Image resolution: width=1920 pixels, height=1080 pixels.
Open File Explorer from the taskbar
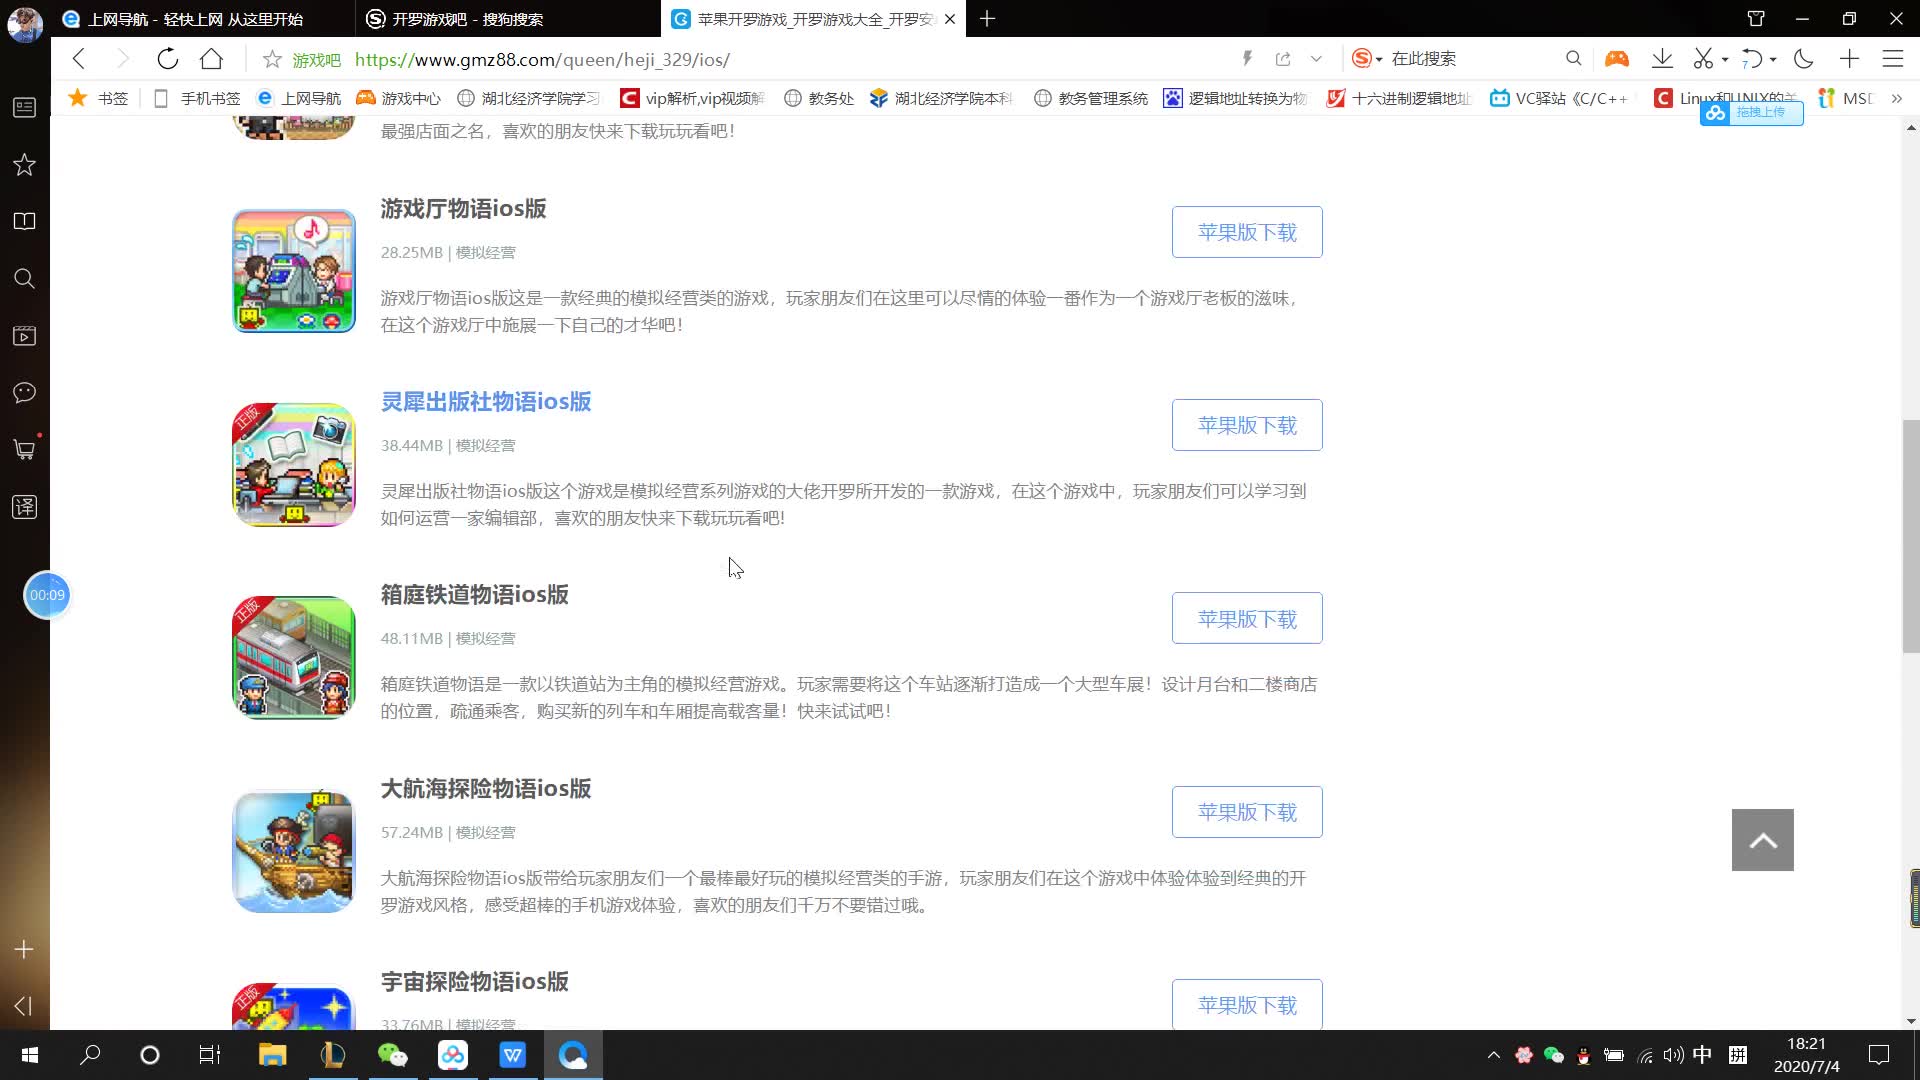[x=272, y=1055]
